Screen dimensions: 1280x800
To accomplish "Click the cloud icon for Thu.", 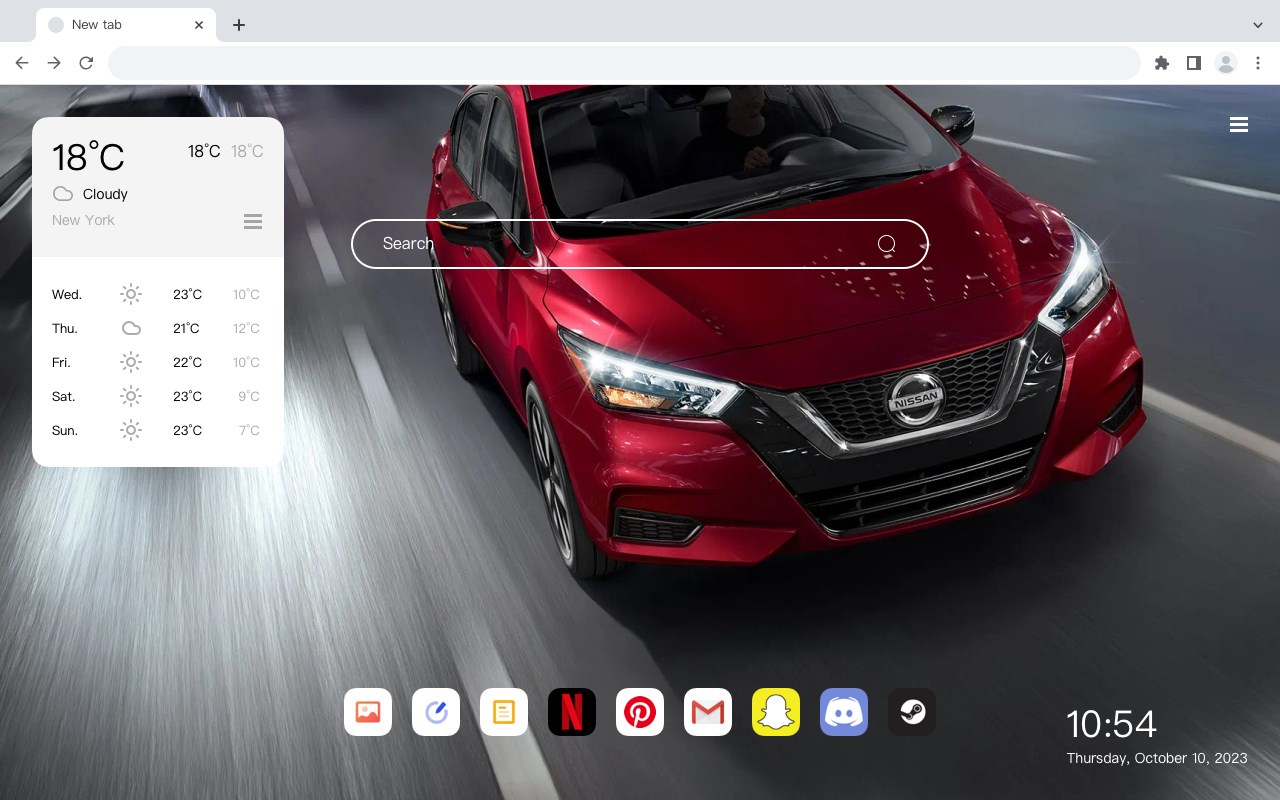I will [131, 328].
